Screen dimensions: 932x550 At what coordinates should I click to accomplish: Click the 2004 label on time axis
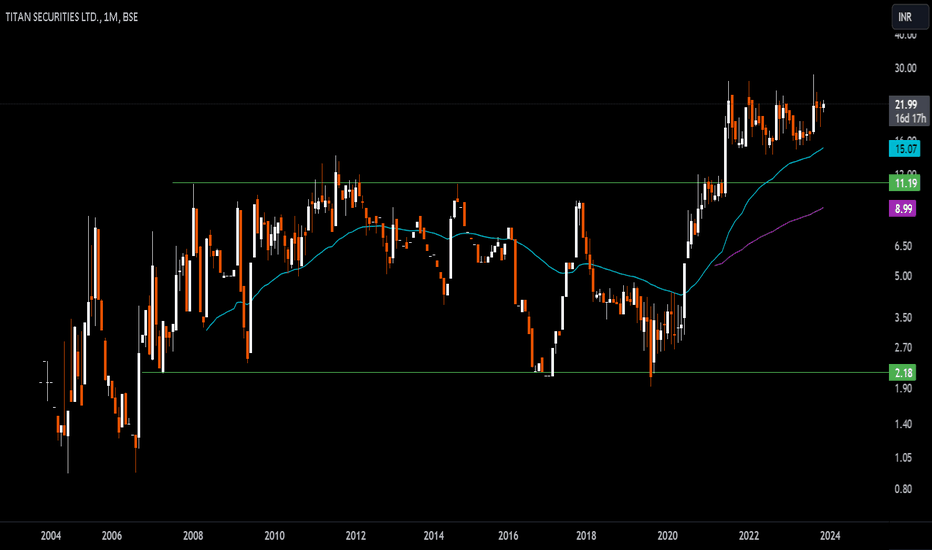coord(51,536)
